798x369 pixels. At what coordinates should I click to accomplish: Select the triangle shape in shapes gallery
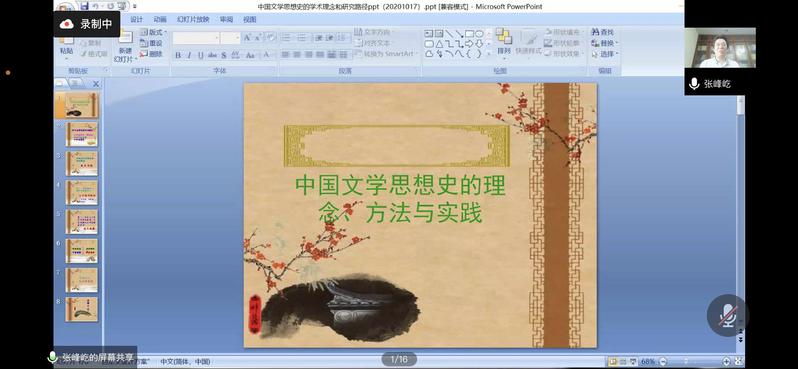pos(439,44)
